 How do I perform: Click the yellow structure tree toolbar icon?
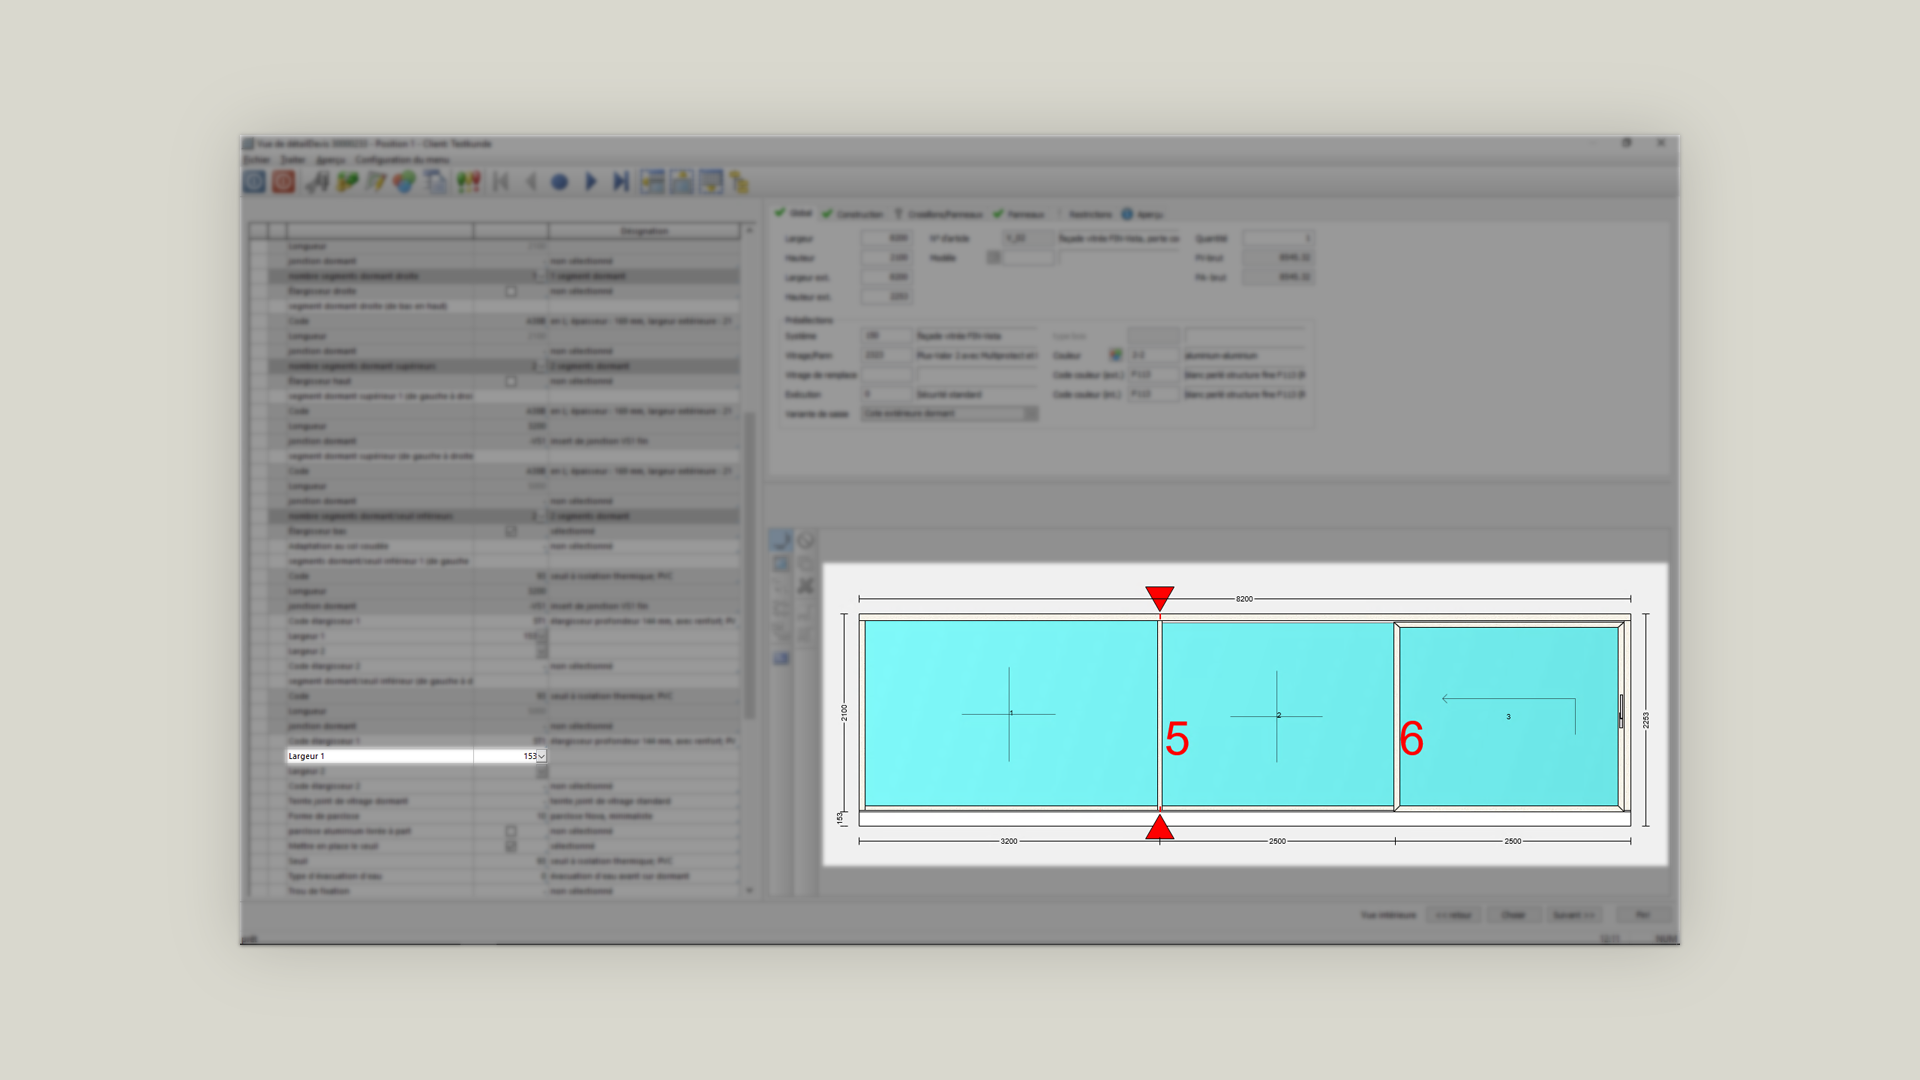coord(740,182)
